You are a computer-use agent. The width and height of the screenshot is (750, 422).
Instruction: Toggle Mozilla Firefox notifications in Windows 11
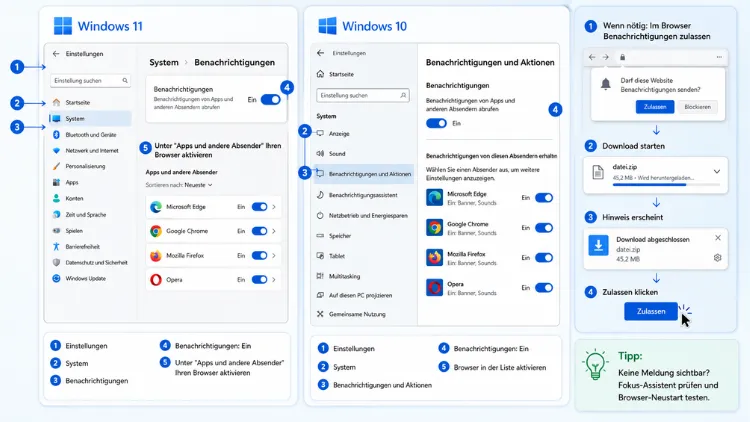pos(259,255)
